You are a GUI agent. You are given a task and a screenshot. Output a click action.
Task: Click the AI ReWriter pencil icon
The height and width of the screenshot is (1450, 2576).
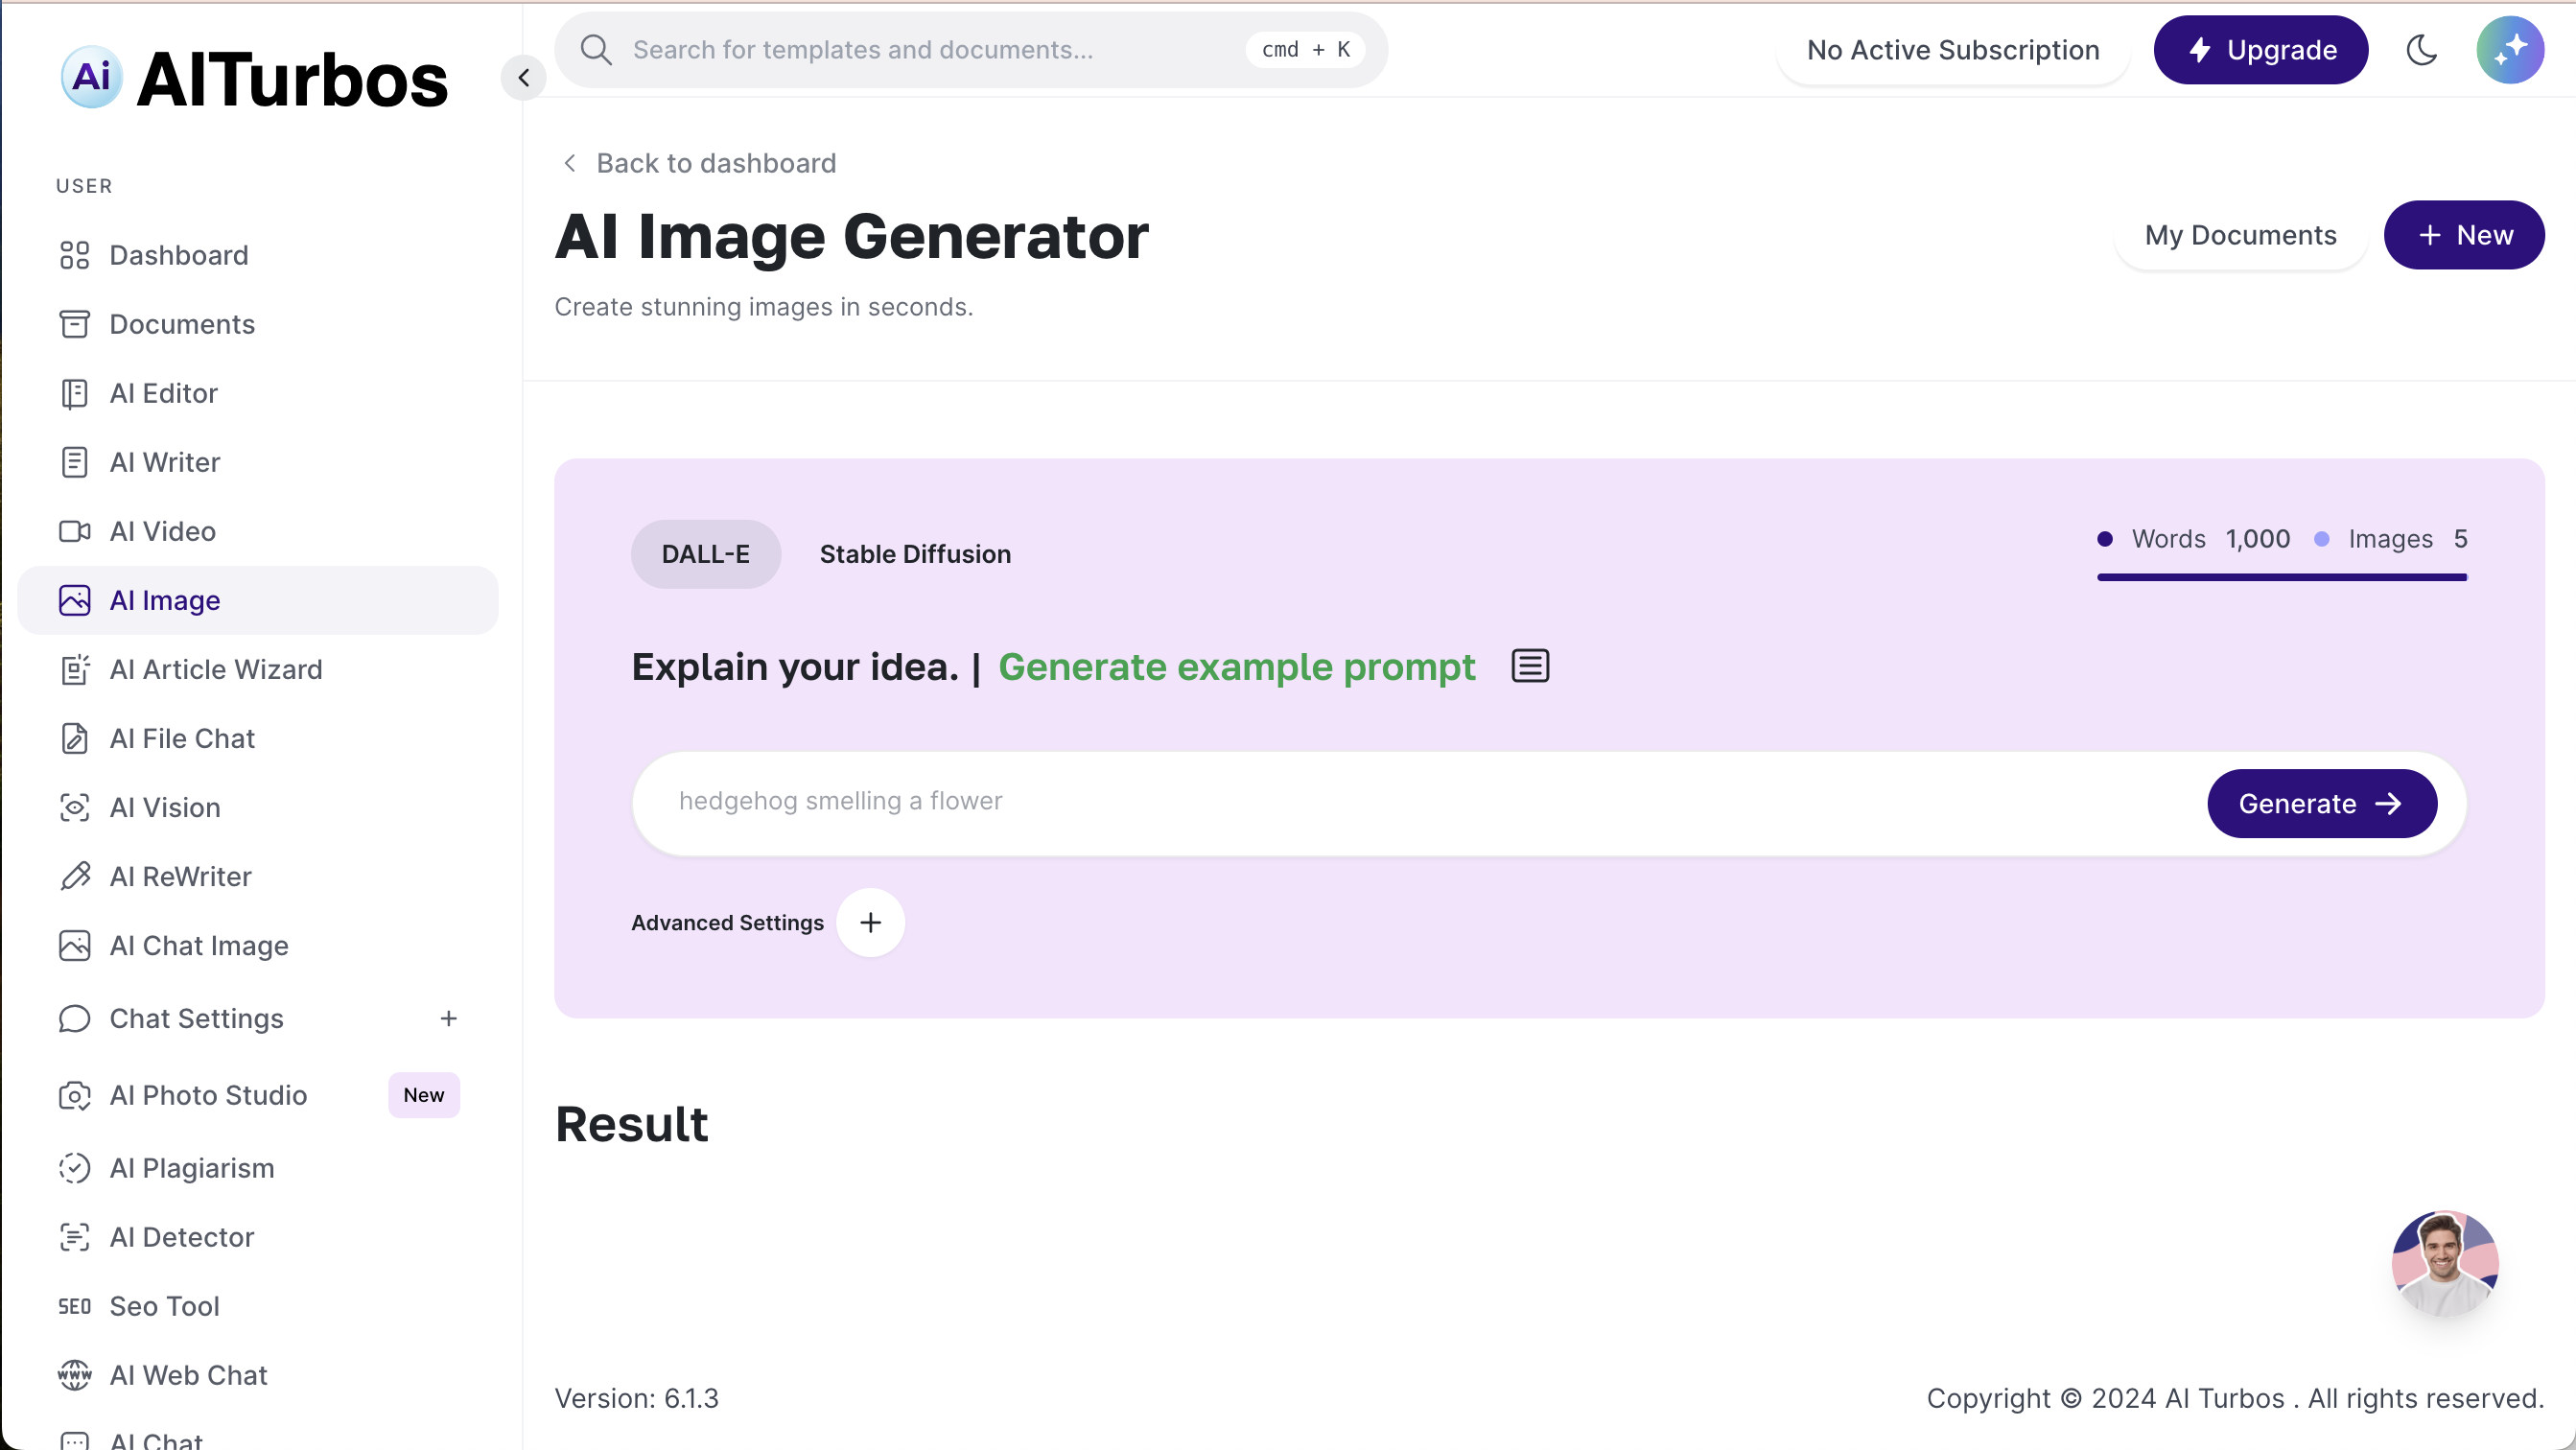(74, 876)
